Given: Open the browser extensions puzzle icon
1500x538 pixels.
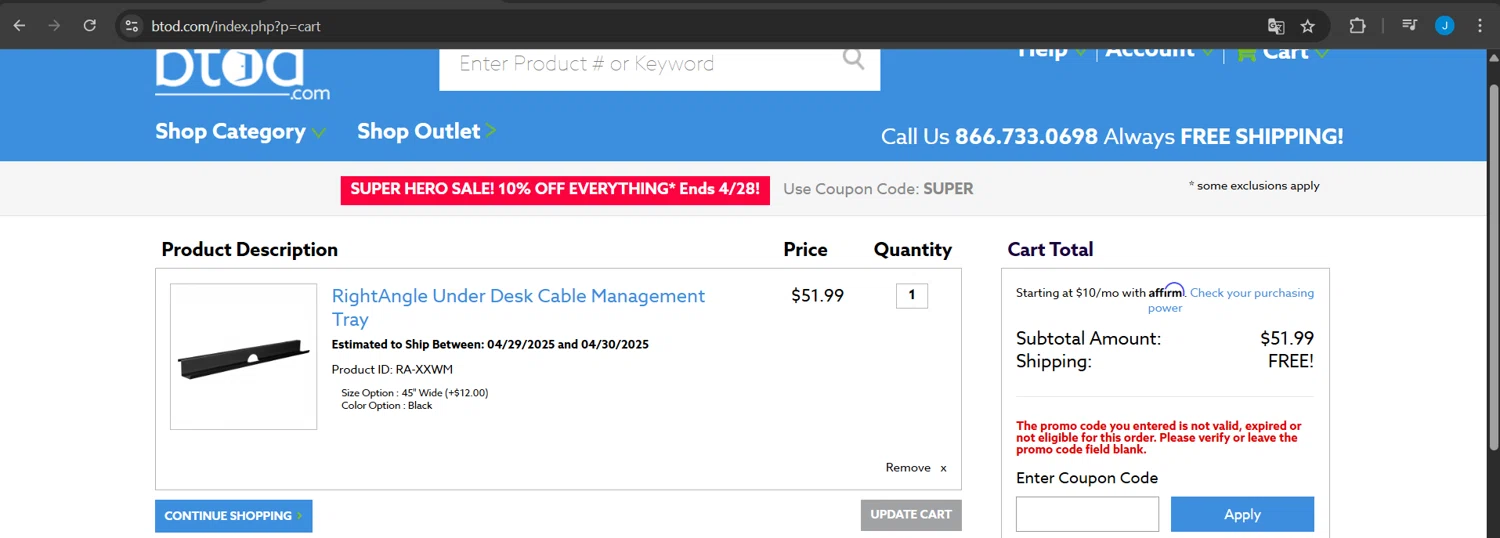Looking at the screenshot, I should tap(1357, 26).
